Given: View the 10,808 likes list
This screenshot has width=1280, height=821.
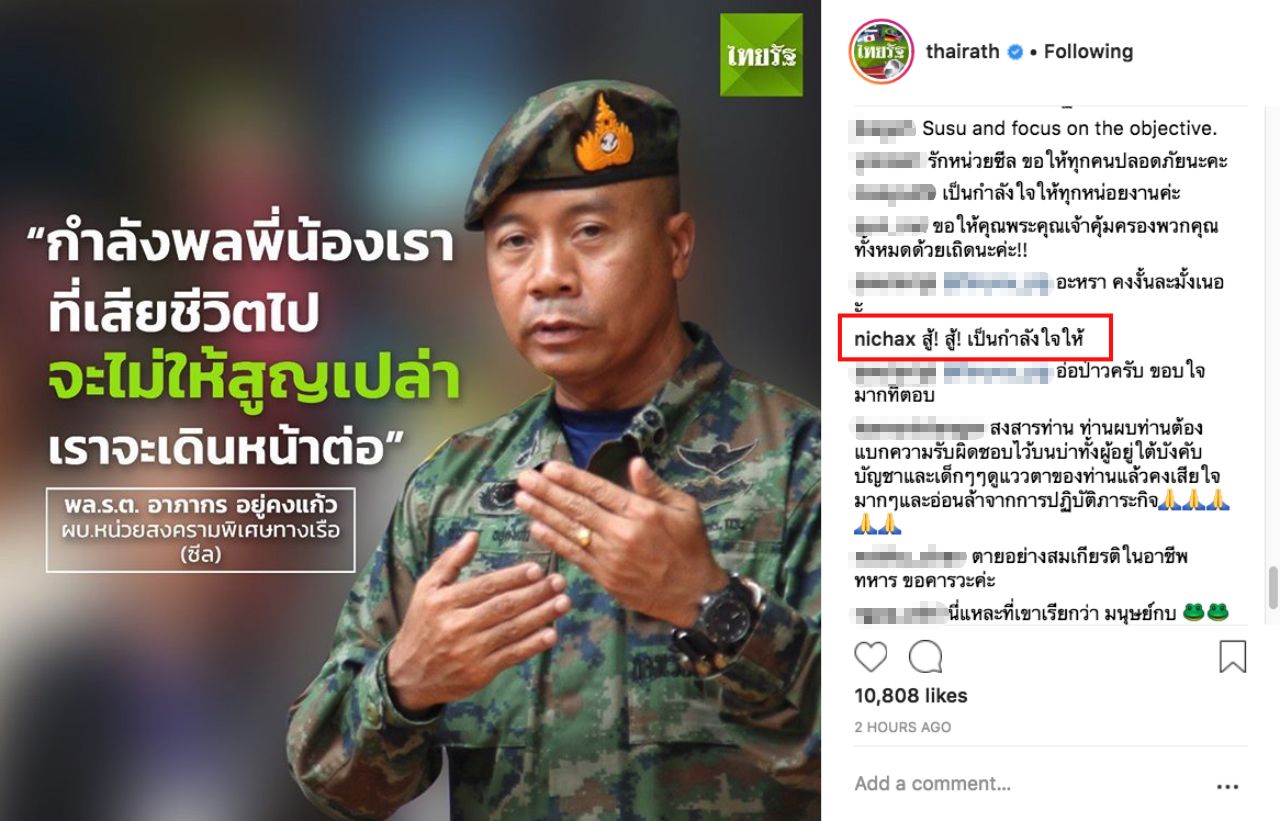Looking at the screenshot, I should pyautogui.click(x=911, y=696).
